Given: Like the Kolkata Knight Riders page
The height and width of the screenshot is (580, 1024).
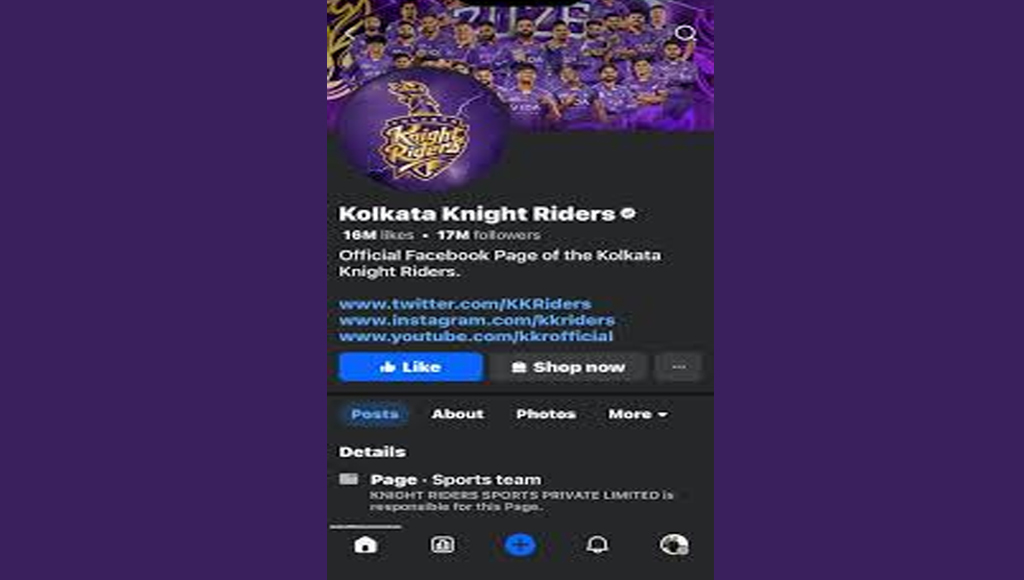Looking at the screenshot, I should click(x=411, y=367).
